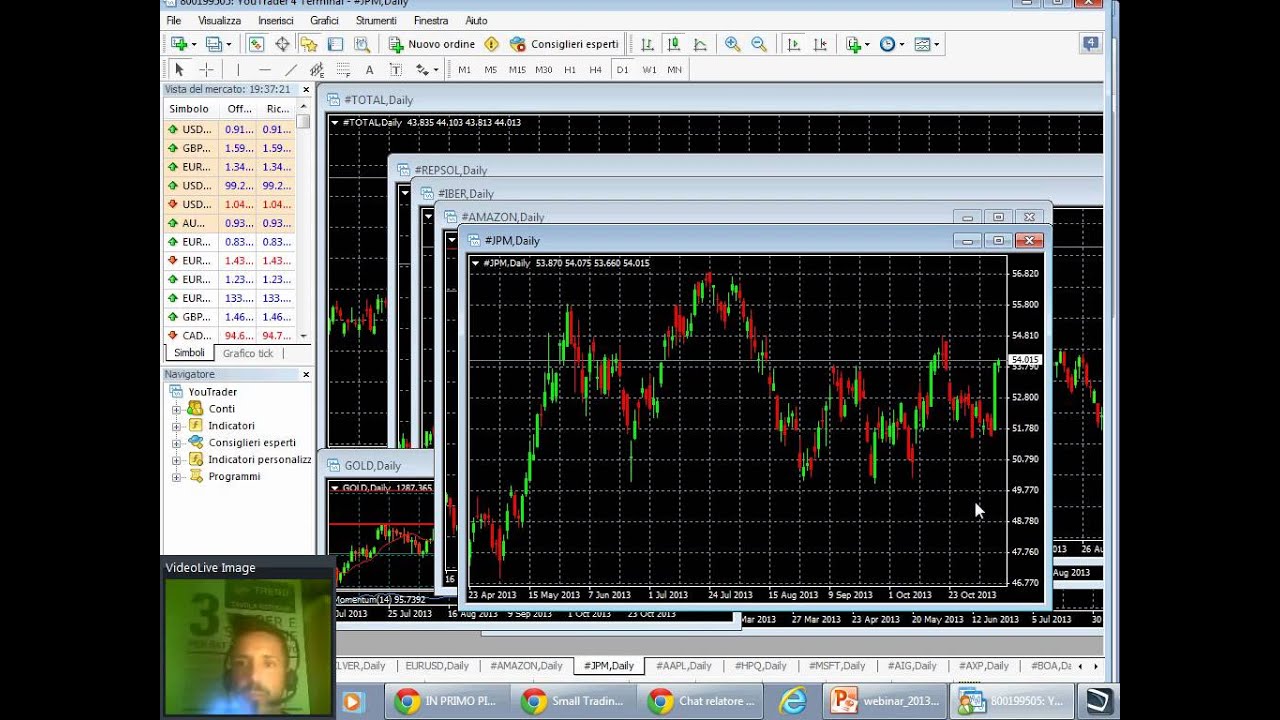Set timeframe to H4
The width and height of the screenshot is (1280, 720).
[x=596, y=70]
